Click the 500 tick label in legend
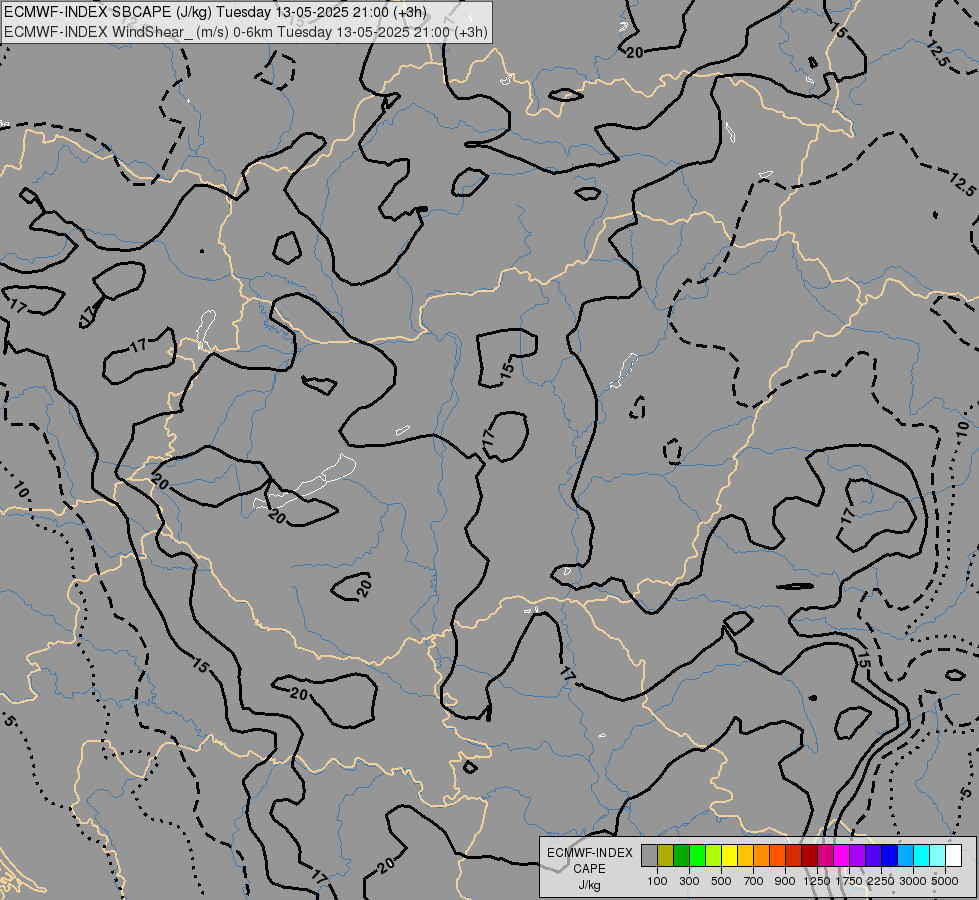The width and height of the screenshot is (979, 900). click(721, 881)
